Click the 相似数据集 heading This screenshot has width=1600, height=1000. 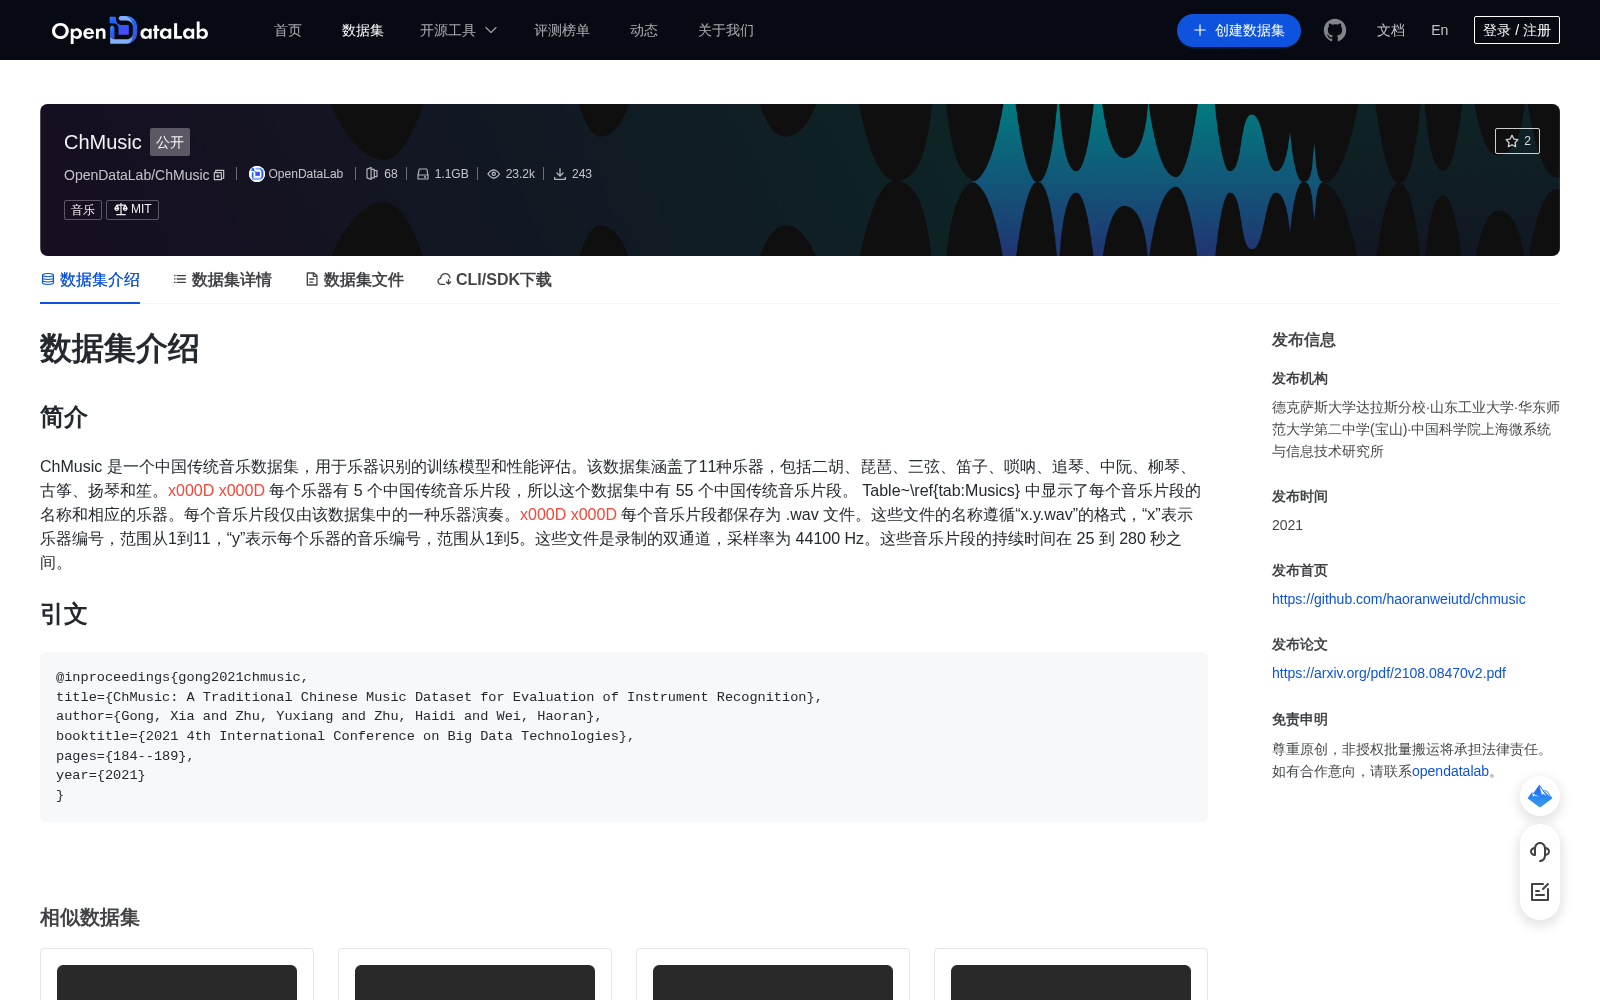[90, 917]
